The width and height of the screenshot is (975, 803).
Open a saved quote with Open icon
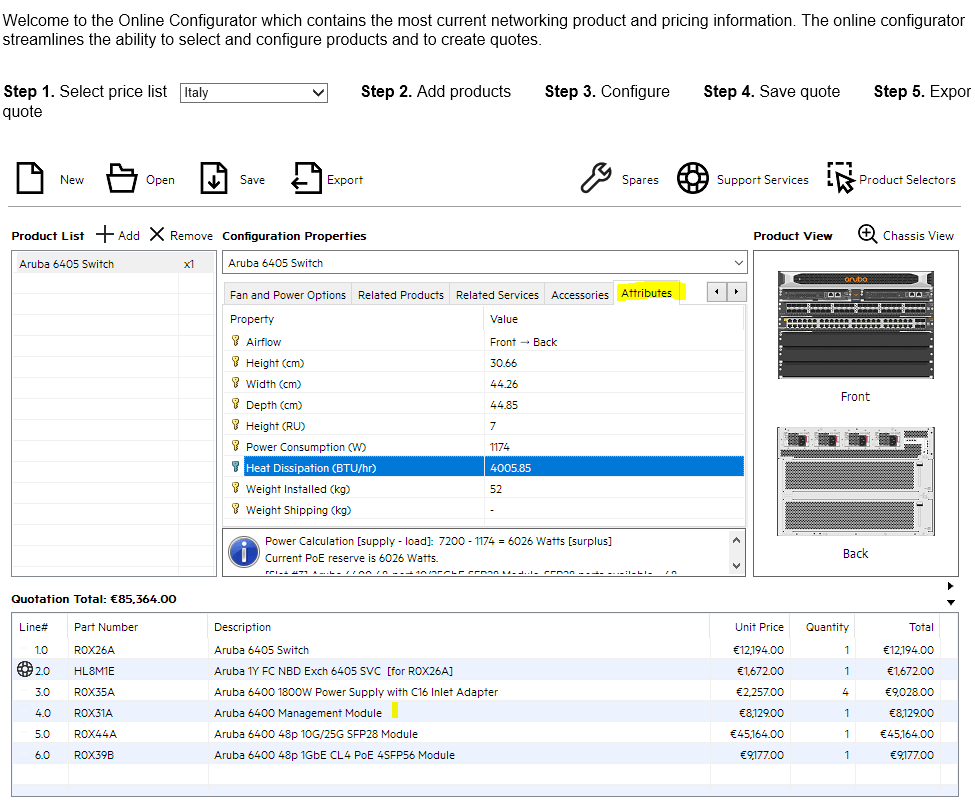point(122,179)
